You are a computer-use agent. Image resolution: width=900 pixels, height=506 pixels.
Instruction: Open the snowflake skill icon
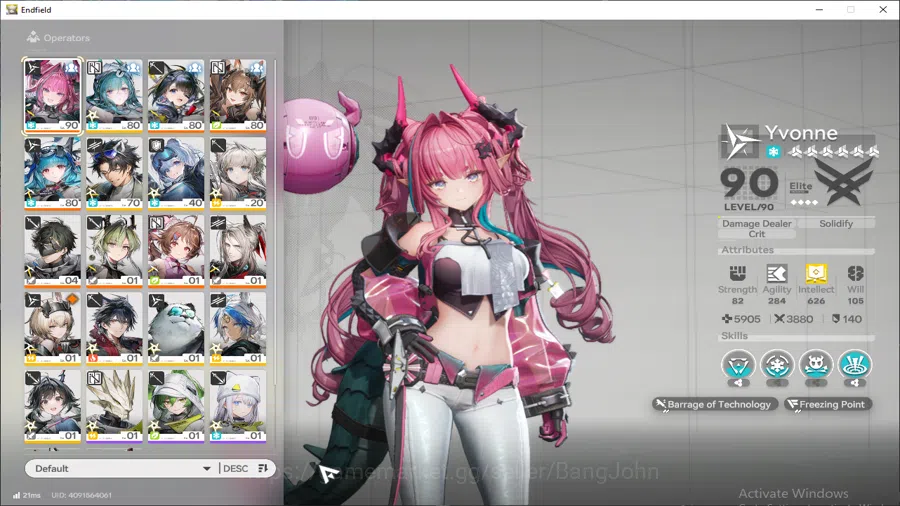pos(777,364)
